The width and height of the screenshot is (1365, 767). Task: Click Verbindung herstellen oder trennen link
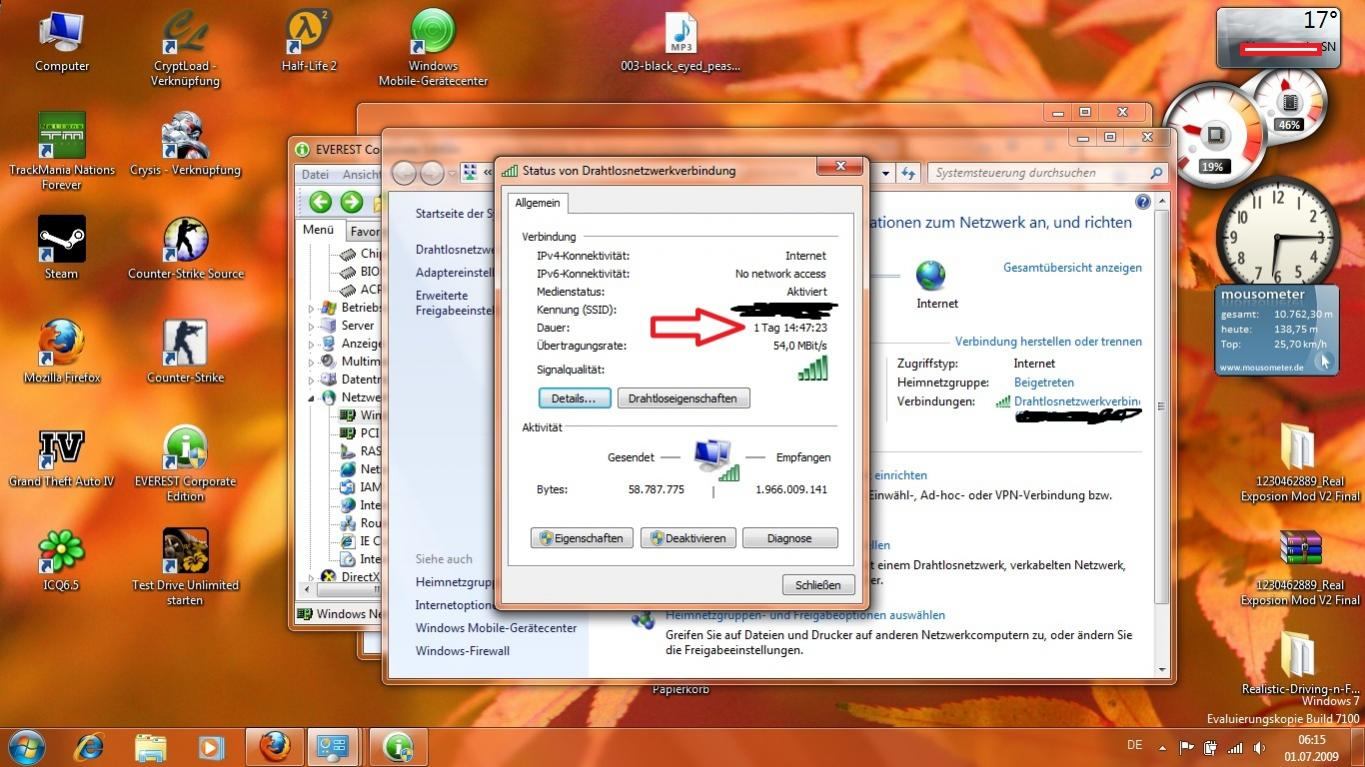(1048, 341)
